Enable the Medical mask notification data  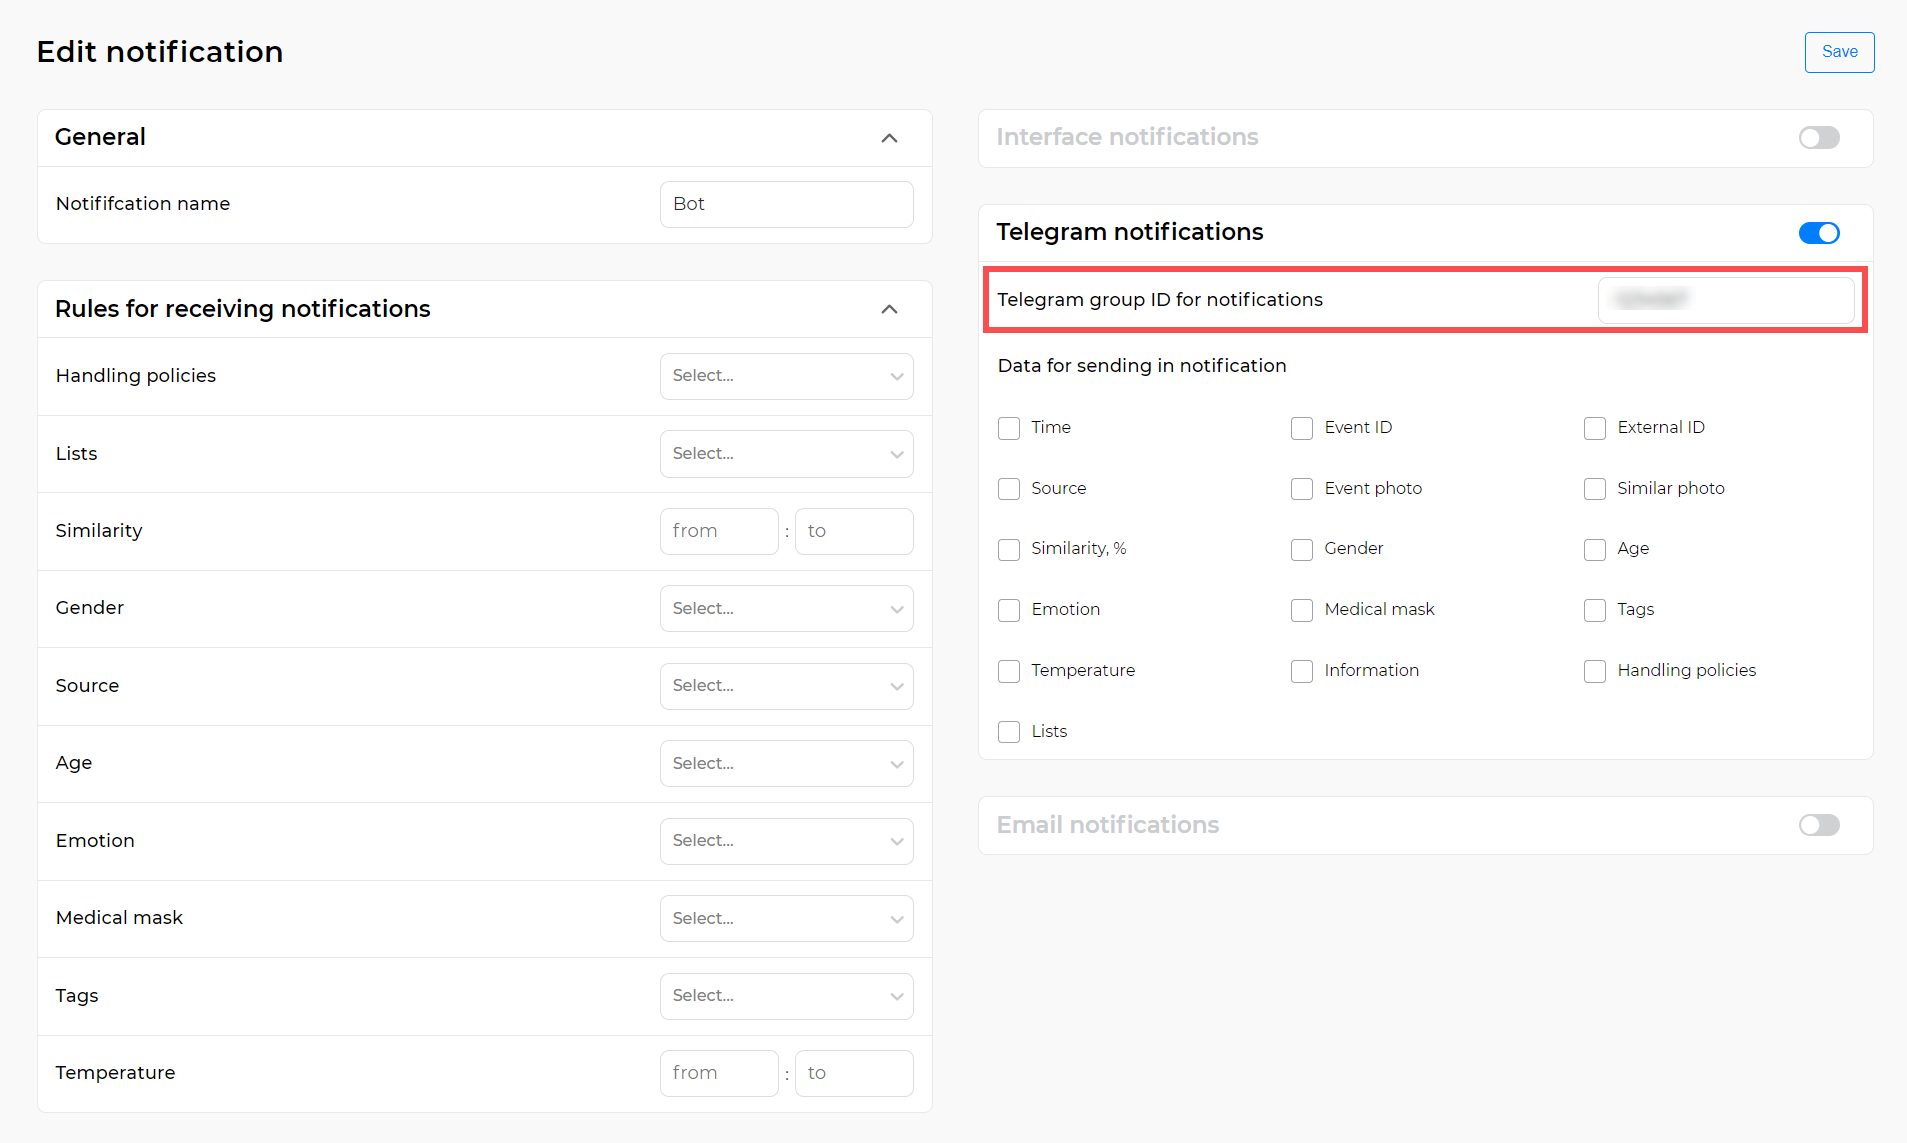pyautogui.click(x=1301, y=610)
